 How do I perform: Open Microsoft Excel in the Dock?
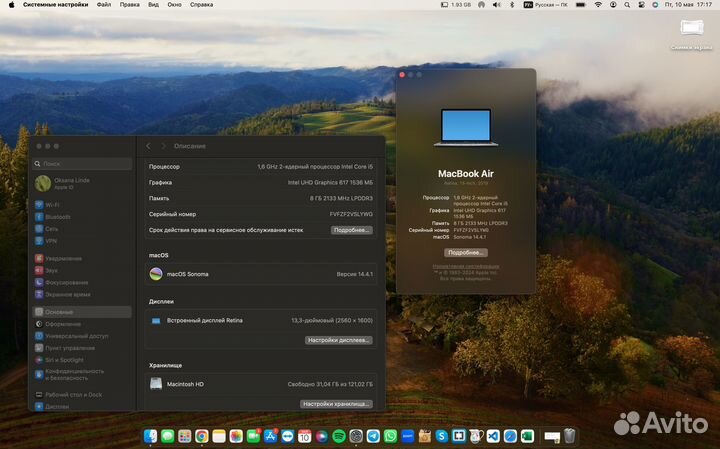click(527, 436)
